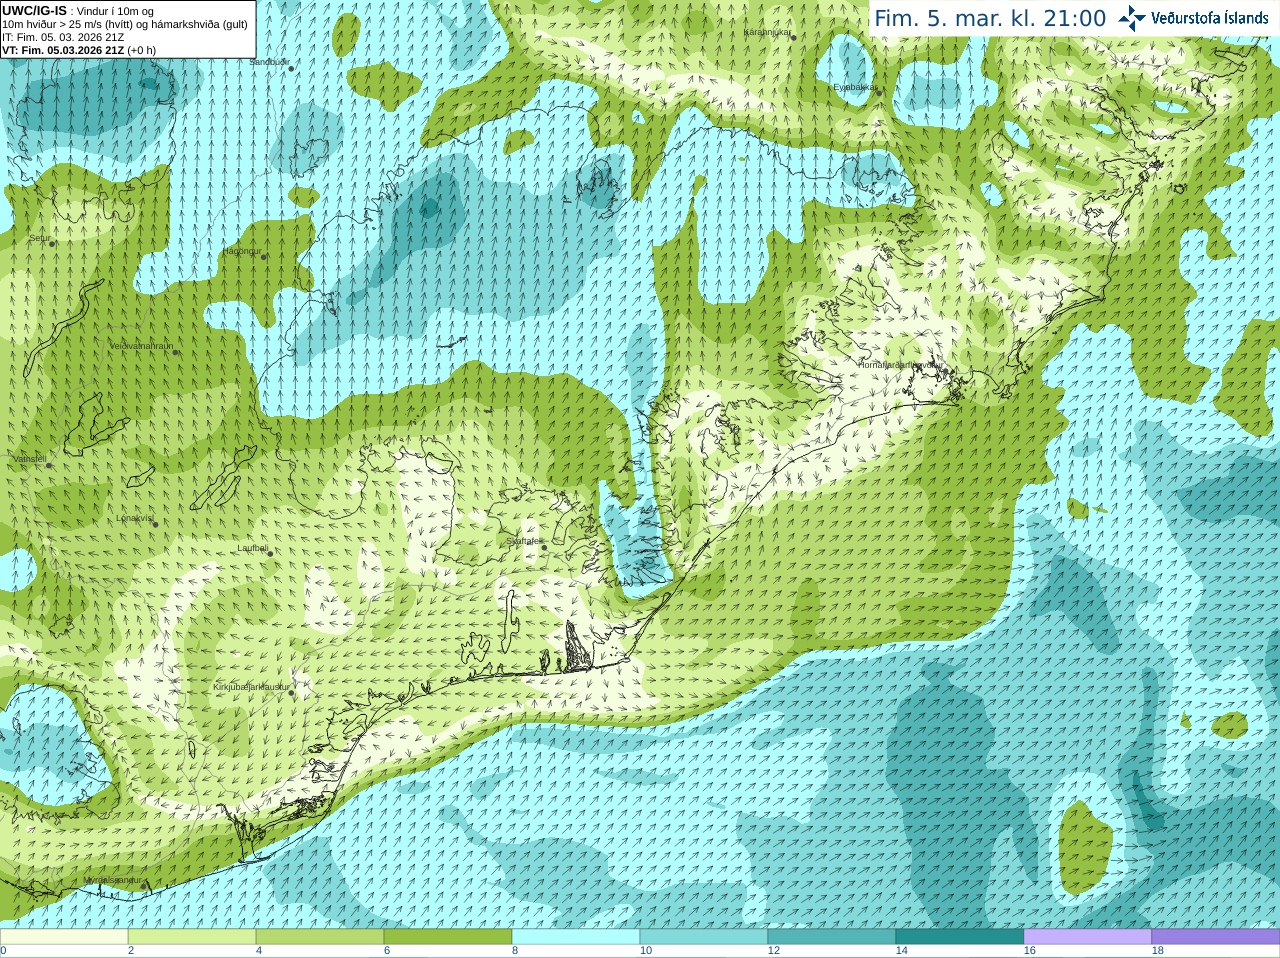Select the 10–12 m/s turquoise legend swatch

tap(704, 937)
